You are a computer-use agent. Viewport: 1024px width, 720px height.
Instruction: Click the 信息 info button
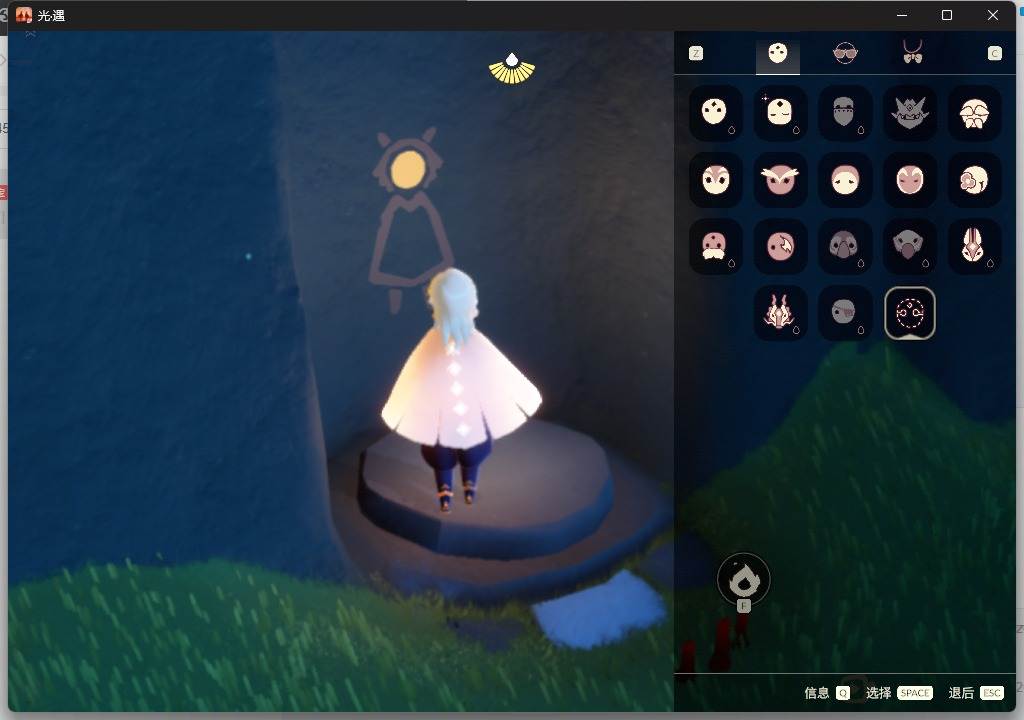tap(826, 693)
